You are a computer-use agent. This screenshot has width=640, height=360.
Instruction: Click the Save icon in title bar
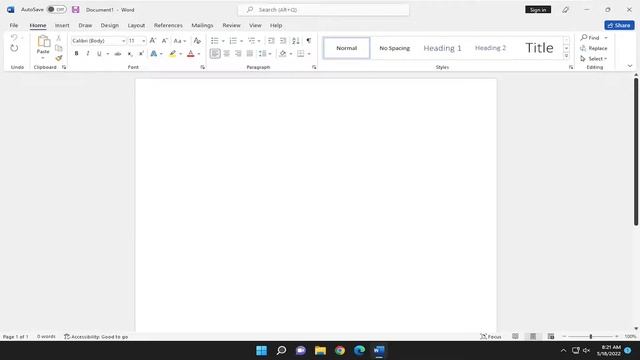tap(76, 9)
